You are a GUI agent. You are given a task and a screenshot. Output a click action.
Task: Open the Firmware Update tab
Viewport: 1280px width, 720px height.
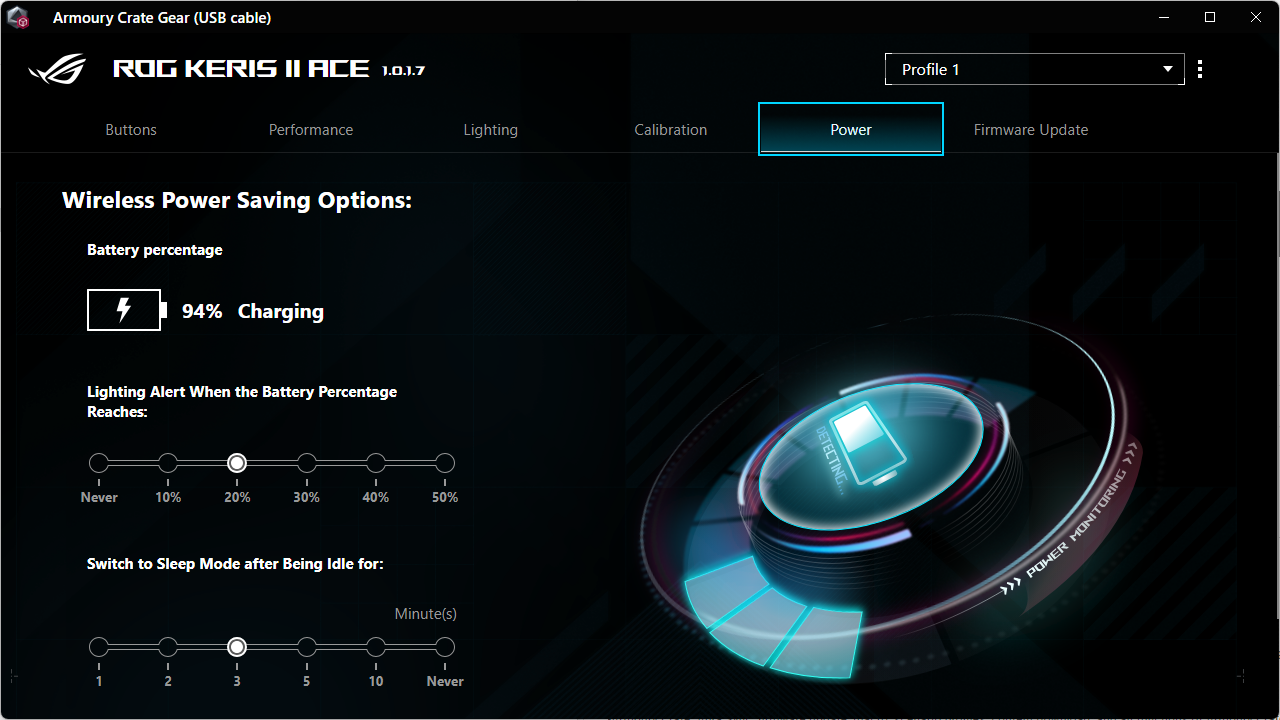point(1031,130)
